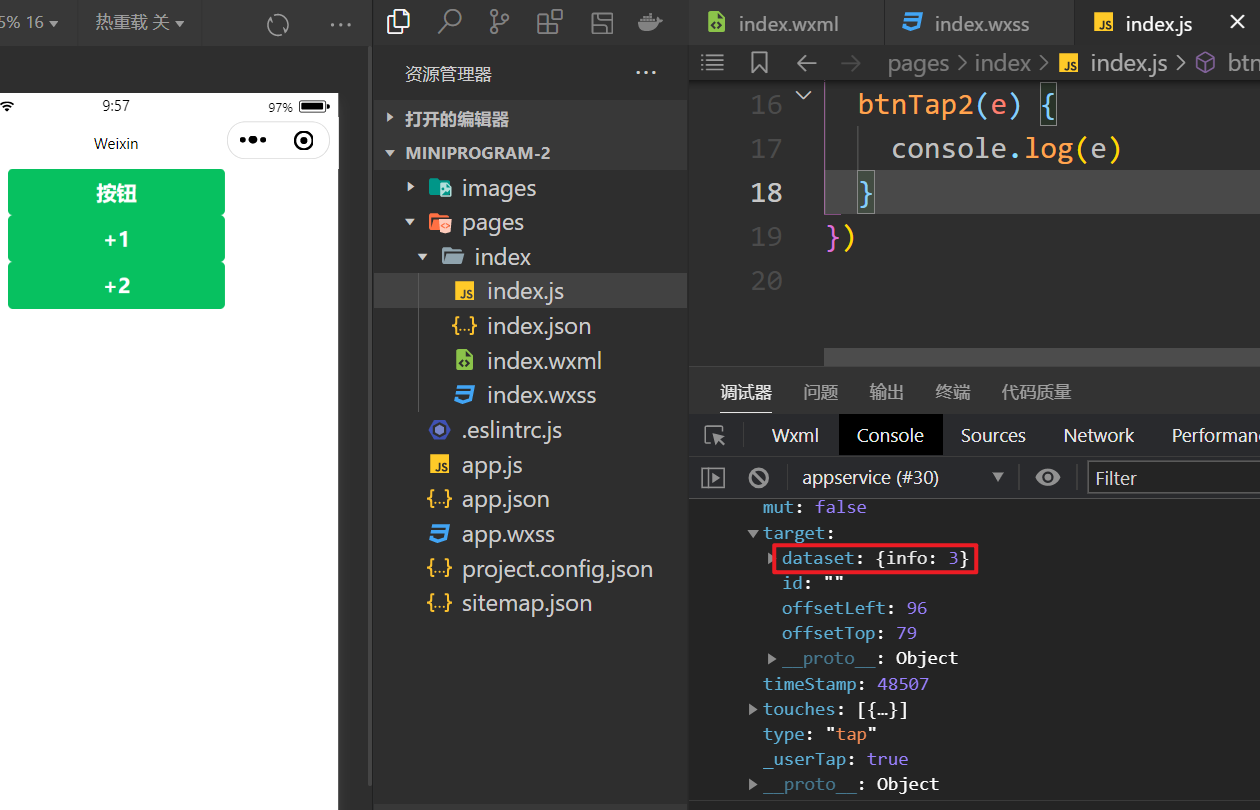The width and height of the screenshot is (1260, 810).
Task: Tap the mini program capsule close circle
Action: tap(304, 141)
